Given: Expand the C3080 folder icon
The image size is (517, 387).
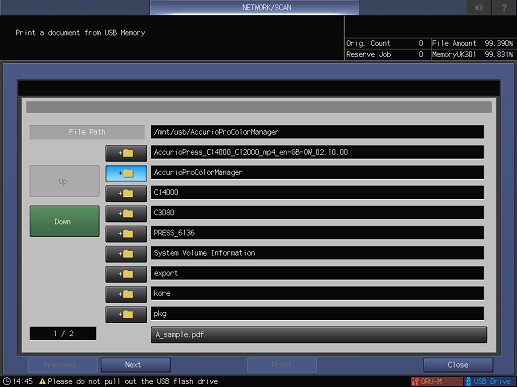Looking at the screenshot, I should pos(126,214).
